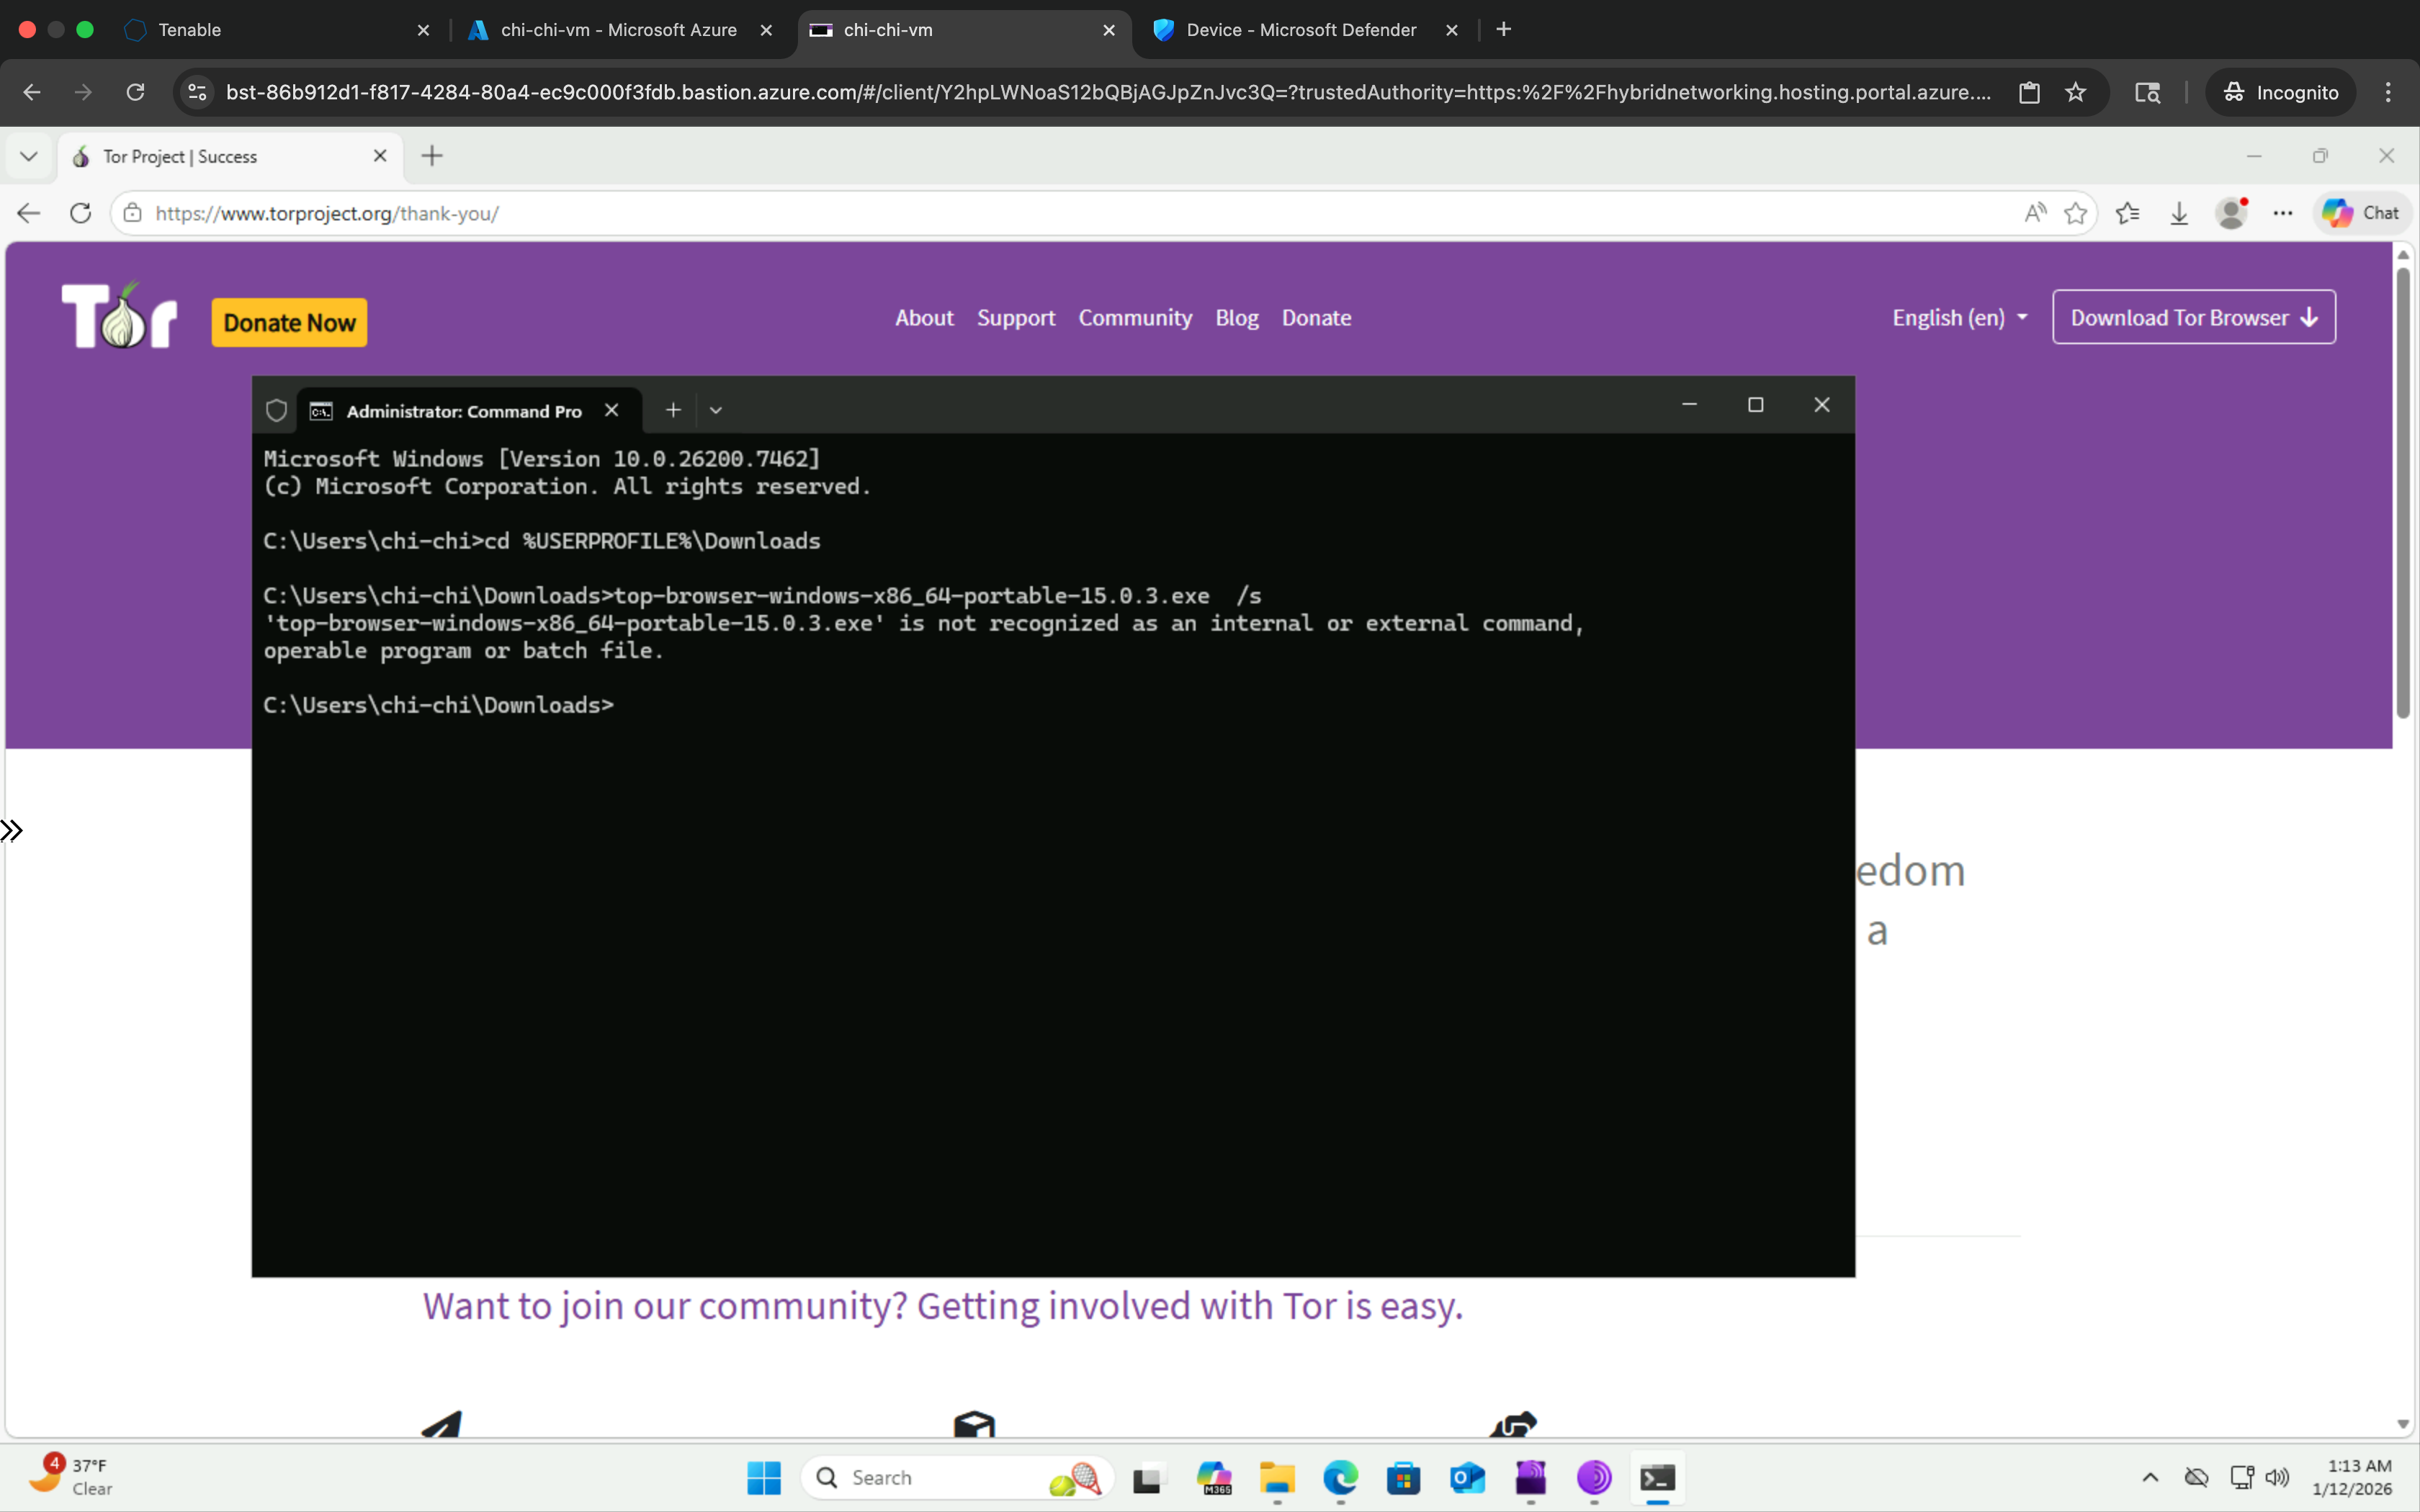This screenshot has width=2420, height=1512.
Task: Add this page to Edge favorites
Action: (2076, 213)
